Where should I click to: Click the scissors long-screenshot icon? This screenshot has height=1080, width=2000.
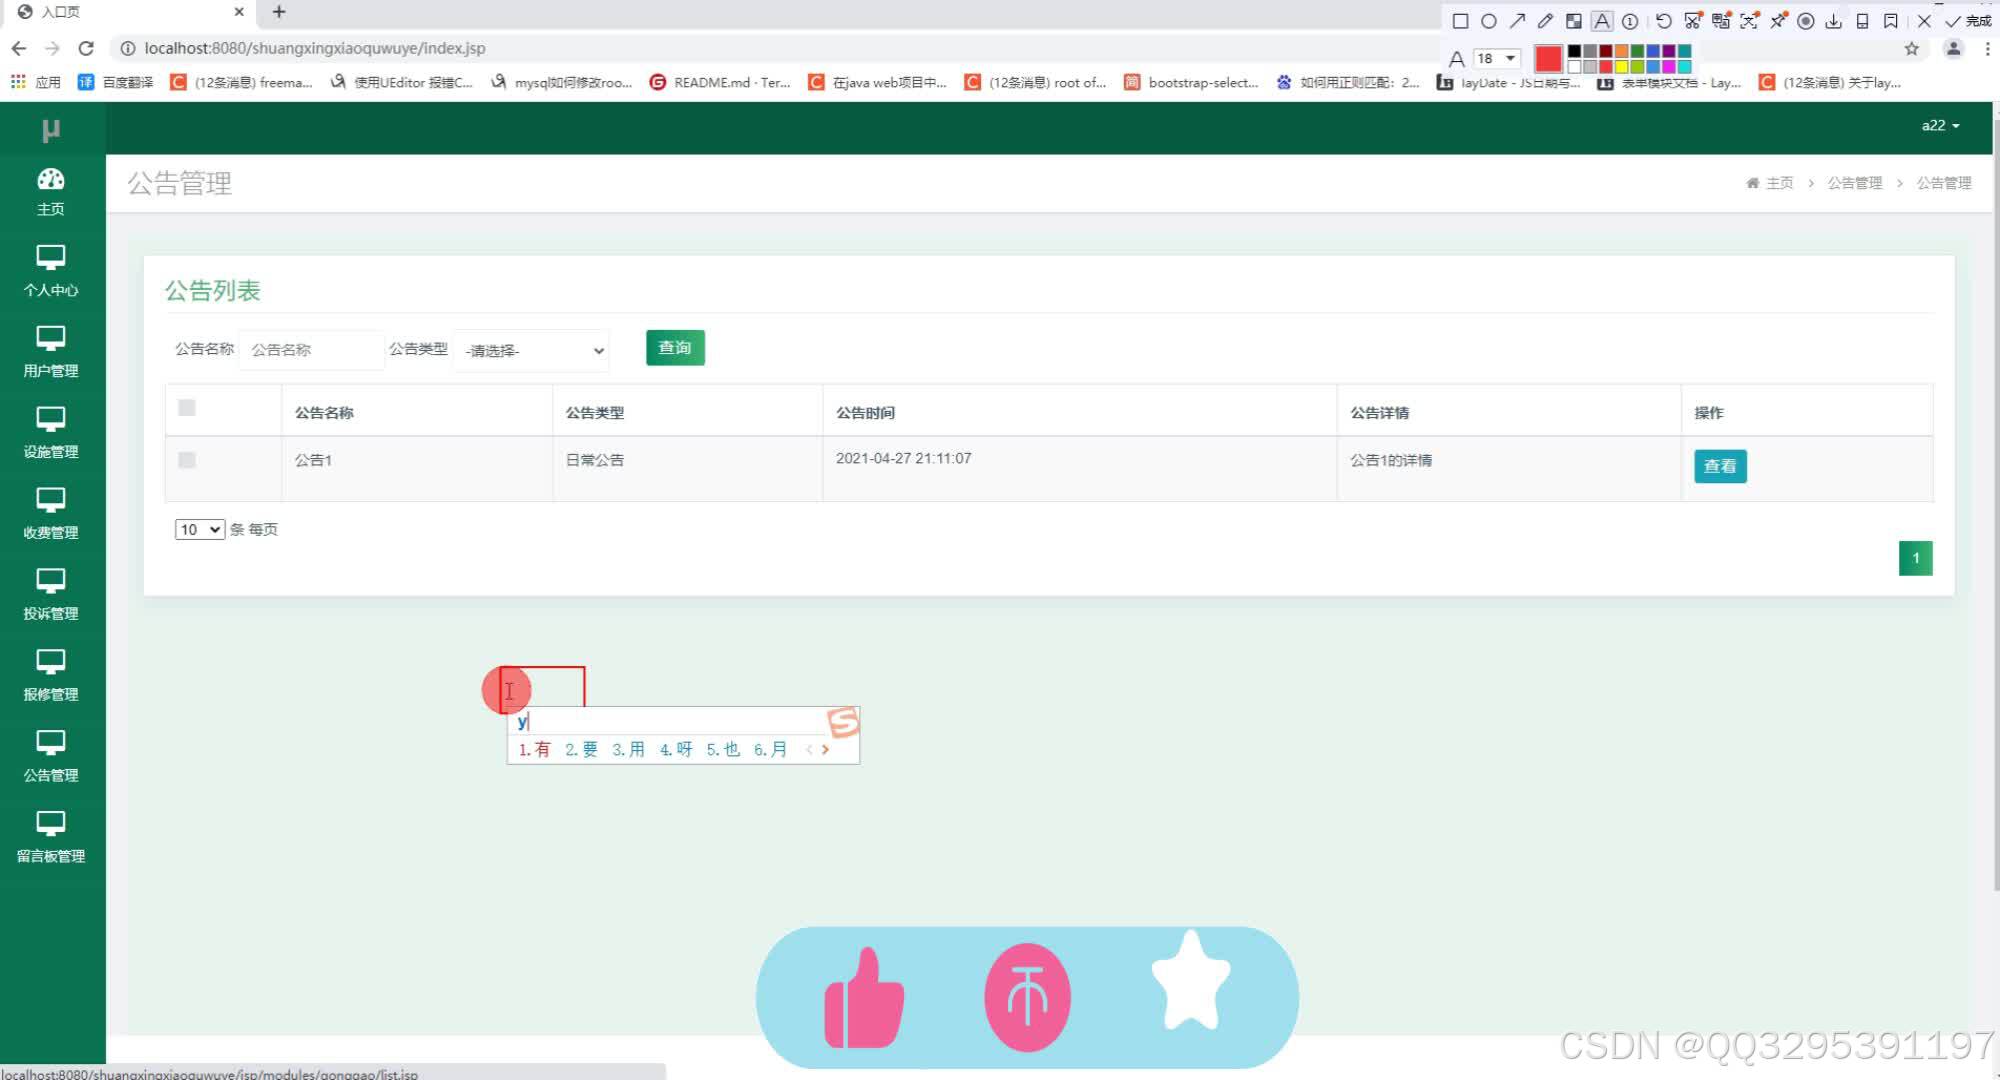1692,21
